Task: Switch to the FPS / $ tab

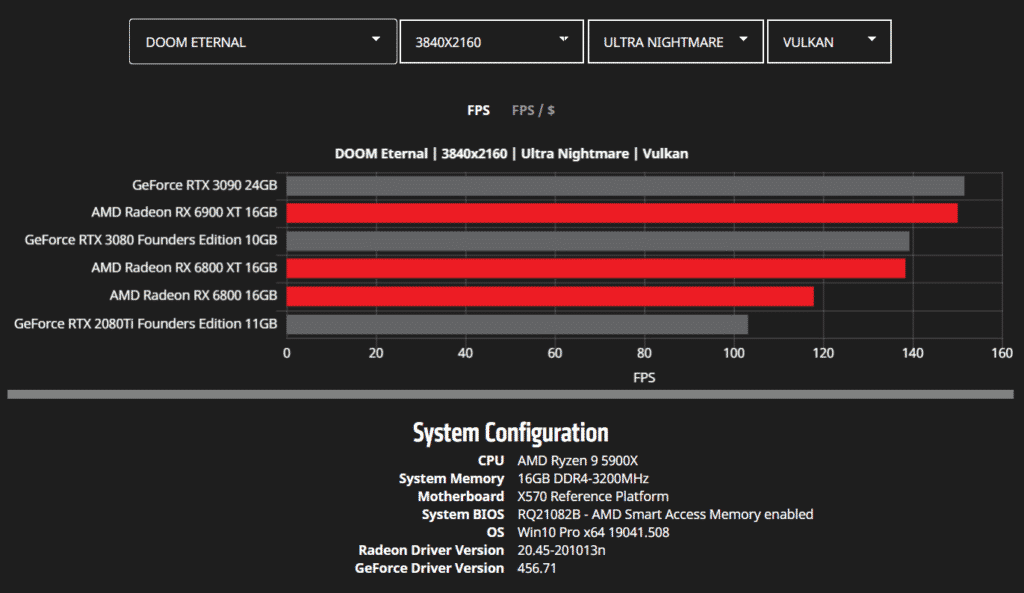Action: [533, 110]
